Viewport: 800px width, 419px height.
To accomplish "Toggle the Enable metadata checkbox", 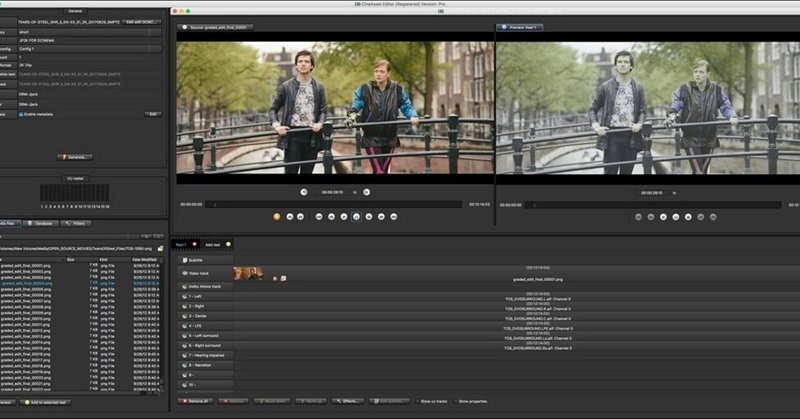I will 21,114.
